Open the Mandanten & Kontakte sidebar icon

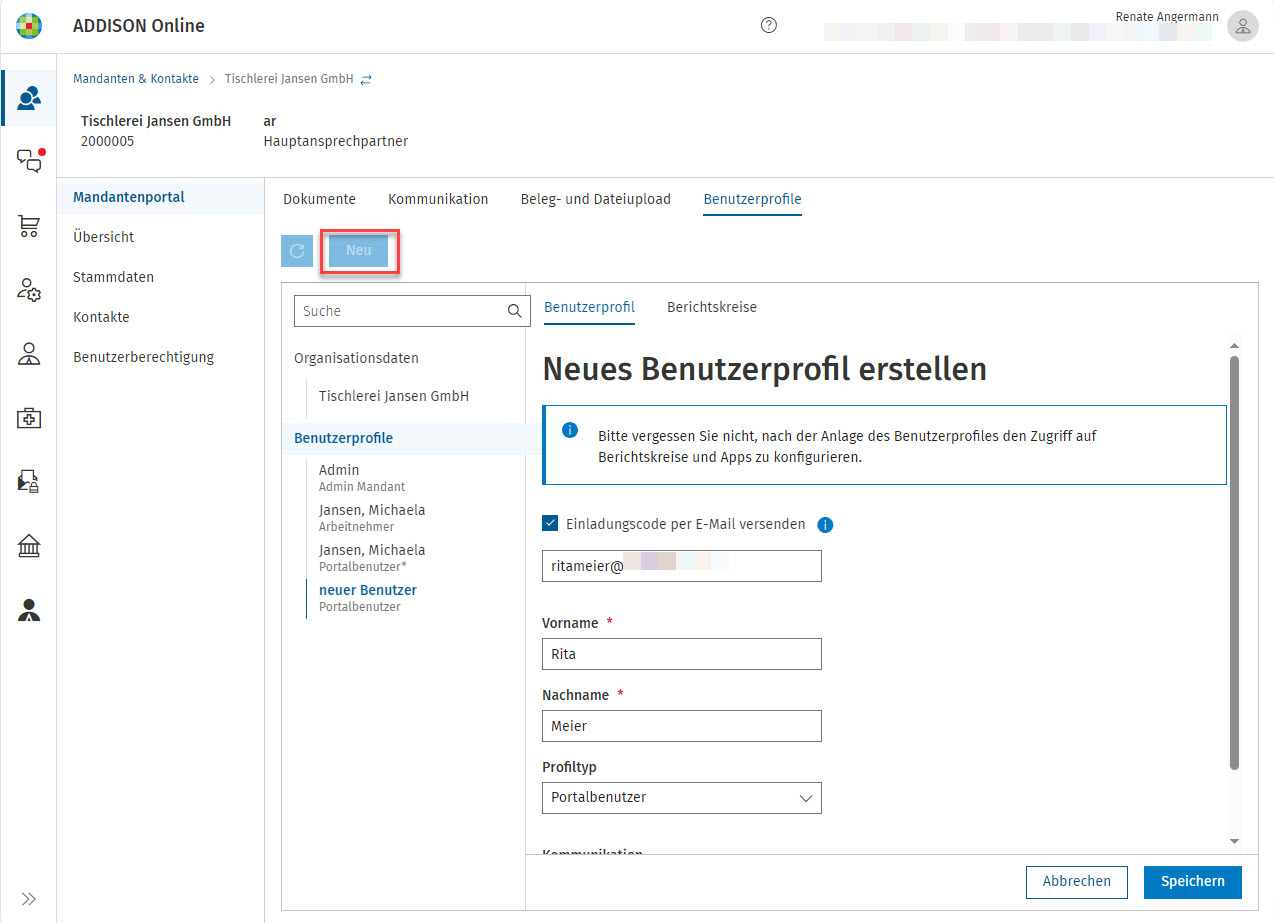tap(29, 98)
